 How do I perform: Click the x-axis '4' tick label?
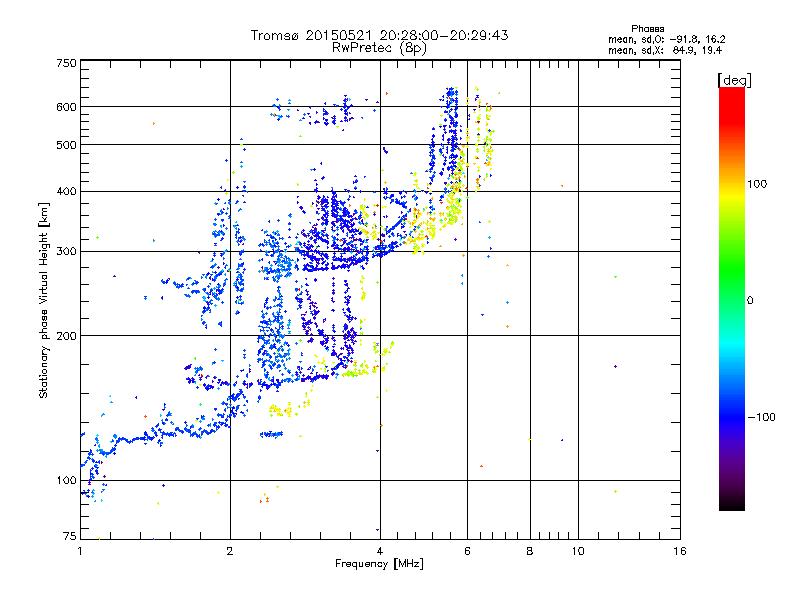(380, 551)
